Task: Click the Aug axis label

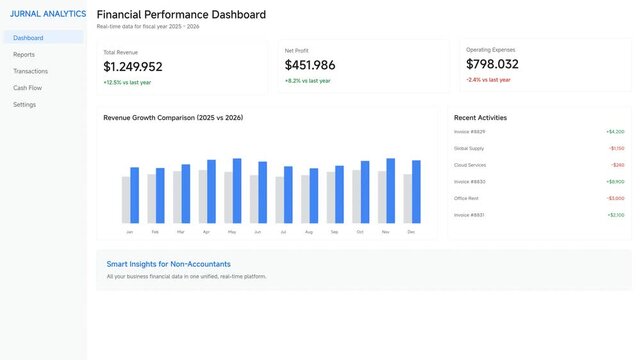Action: [309, 232]
